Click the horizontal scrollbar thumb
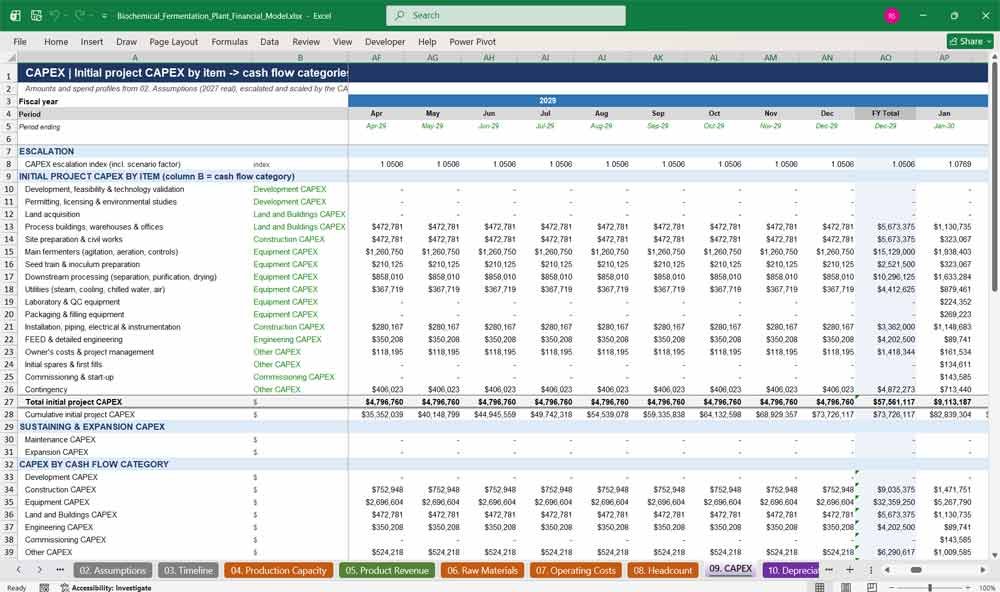The image size is (1000, 592). 916,570
